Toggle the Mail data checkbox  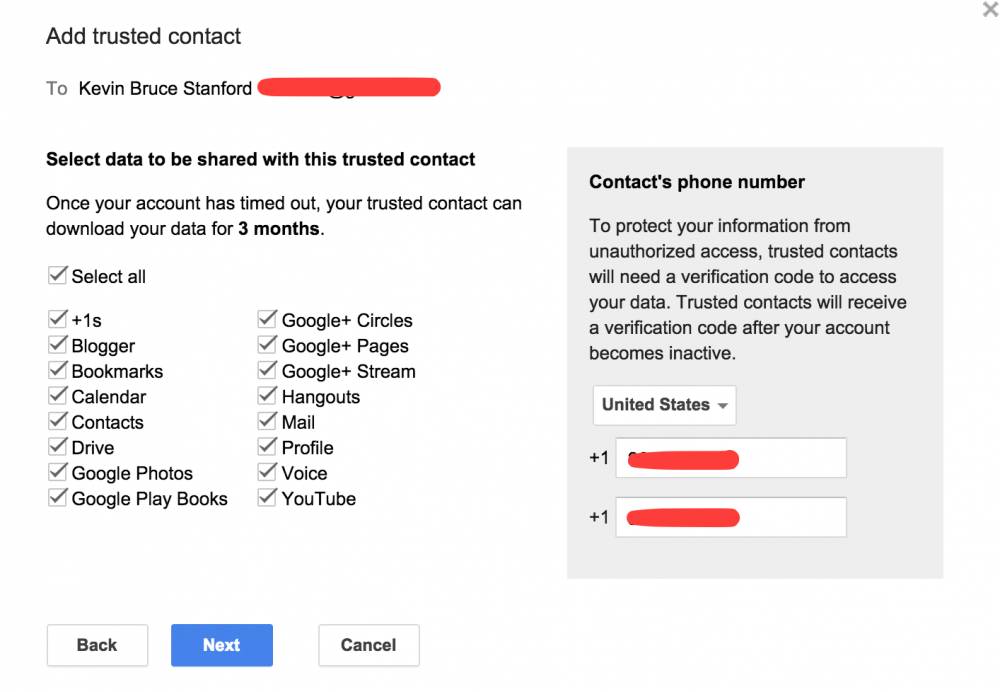(x=267, y=421)
